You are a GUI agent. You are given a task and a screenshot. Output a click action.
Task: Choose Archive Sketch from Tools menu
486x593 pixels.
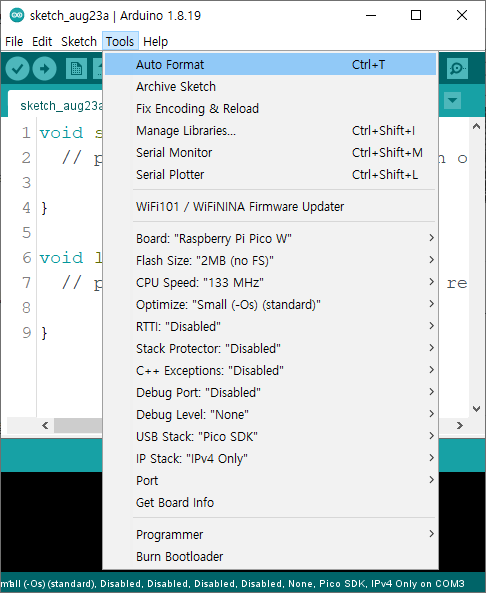click(x=270, y=87)
